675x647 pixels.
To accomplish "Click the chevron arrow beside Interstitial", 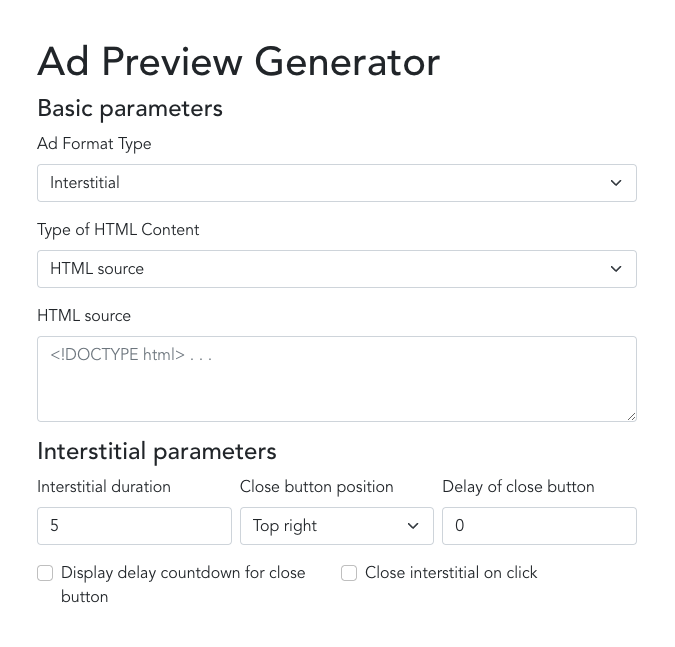I will [x=616, y=183].
